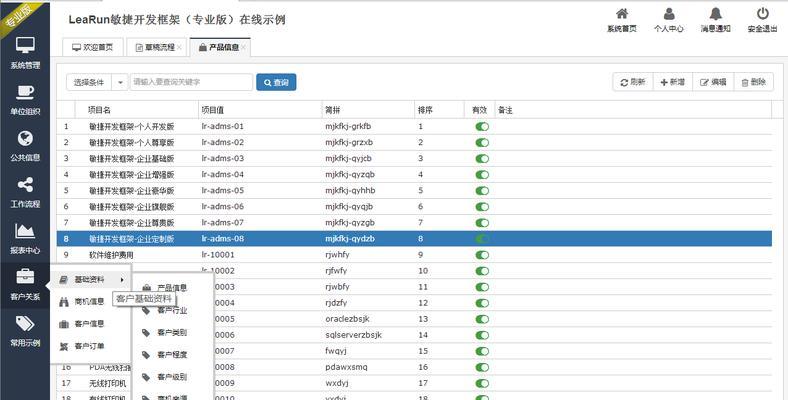Toggle 有效 switch for lr-adms-02 row
This screenshot has width=788, height=400.
tap(481, 143)
